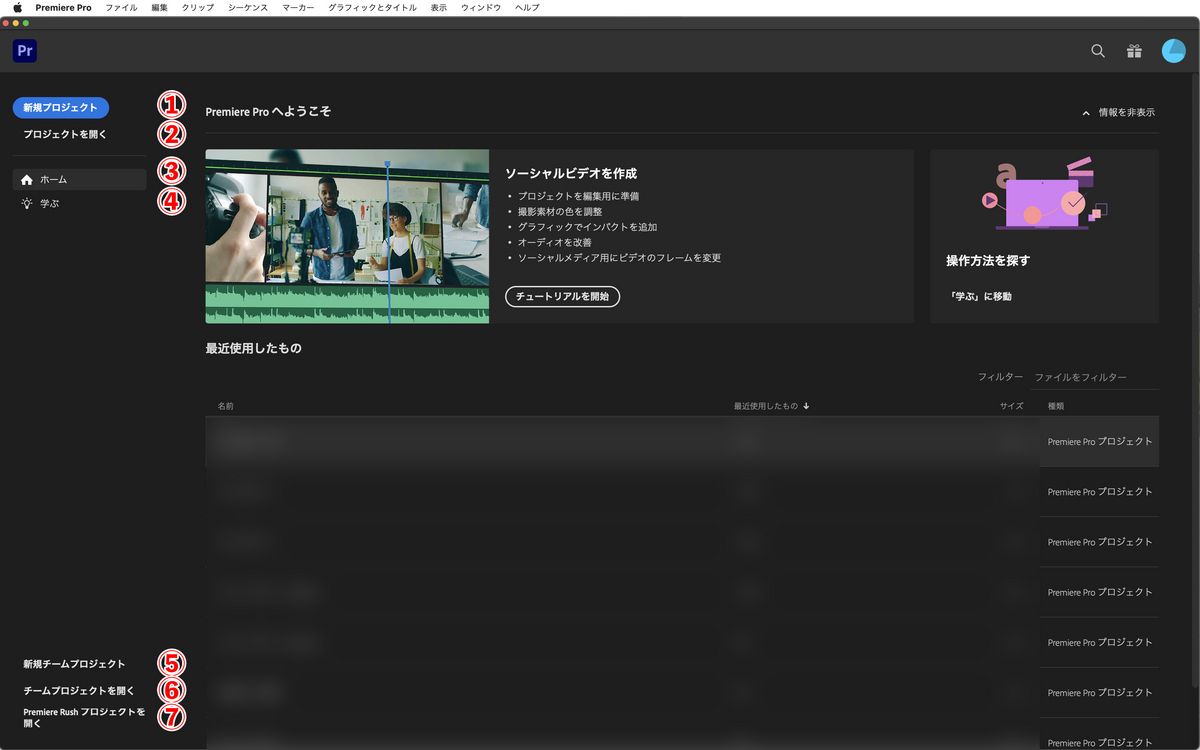The image size is (1200, 750).
Task: Open the search magnifier icon
Action: 1098,51
